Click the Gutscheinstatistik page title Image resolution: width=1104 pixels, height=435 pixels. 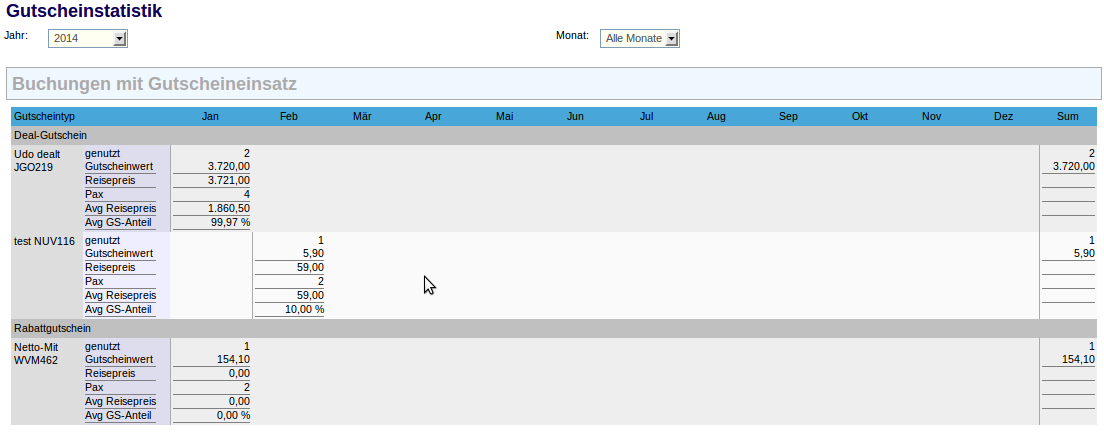84,12
